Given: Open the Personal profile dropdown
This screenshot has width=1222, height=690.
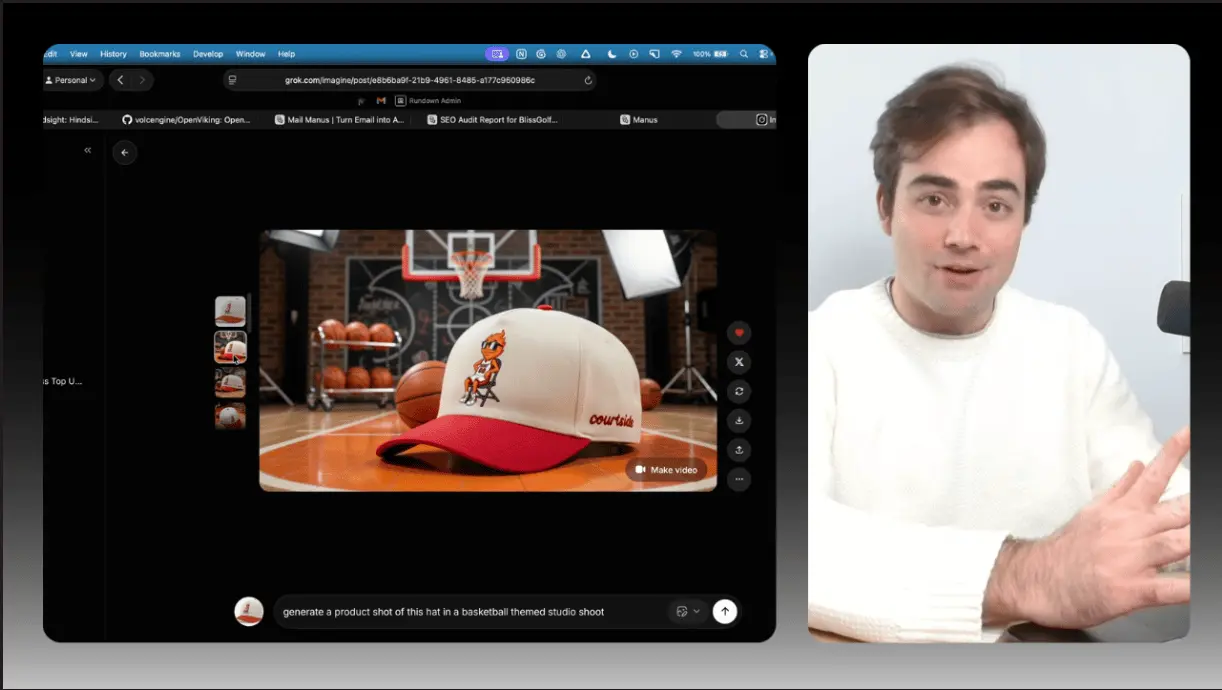Looking at the screenshot, I should pos(72,80).
